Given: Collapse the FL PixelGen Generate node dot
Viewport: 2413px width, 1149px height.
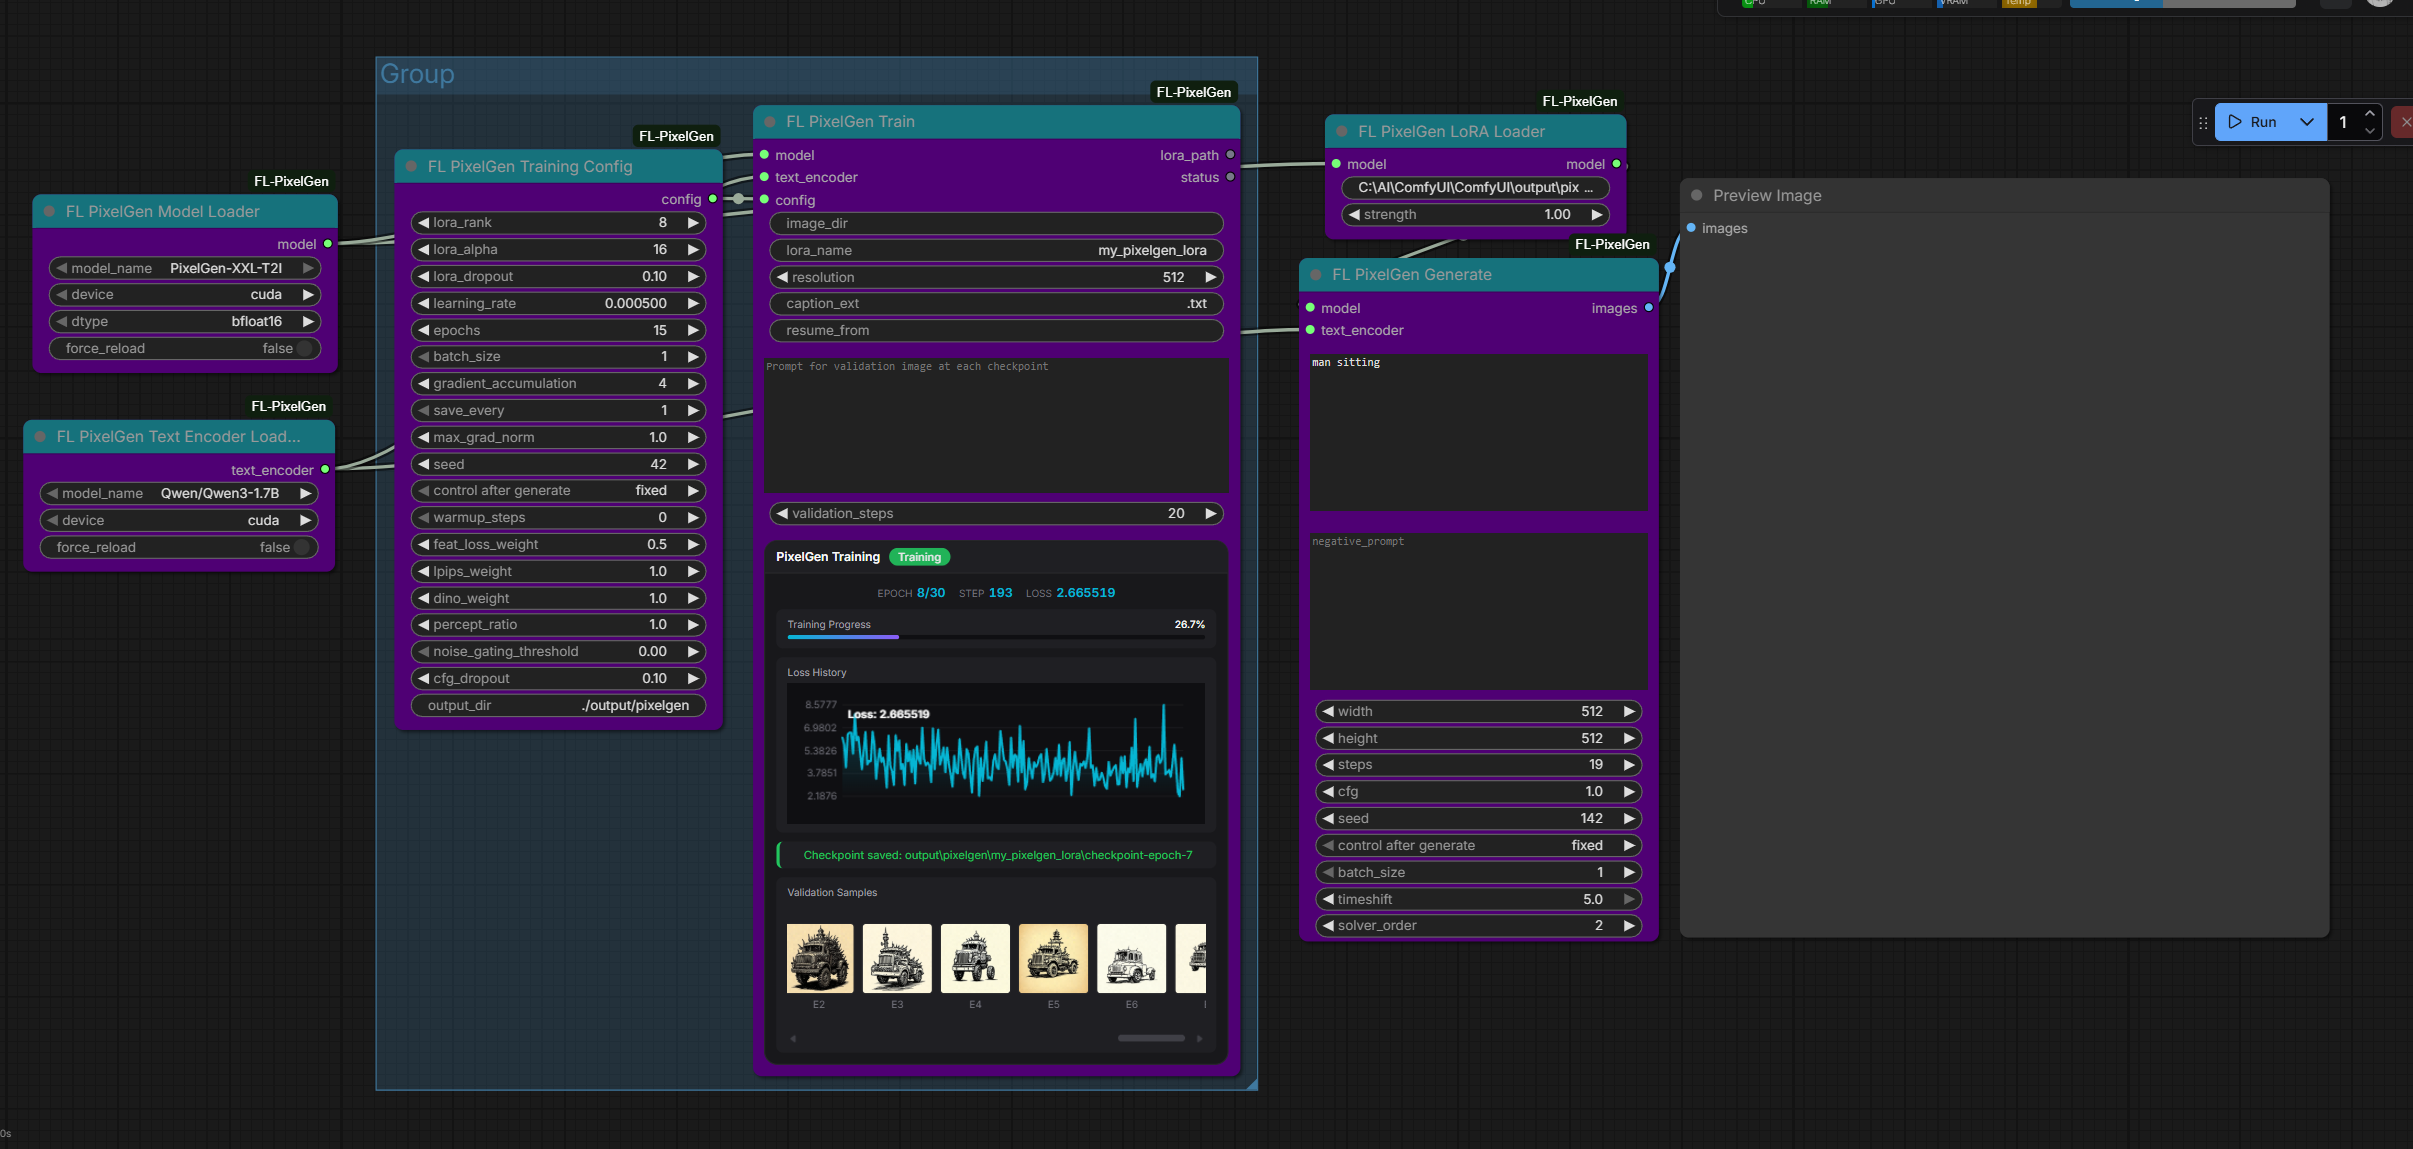Looking at the screenshot, I should click(1316, 275).
